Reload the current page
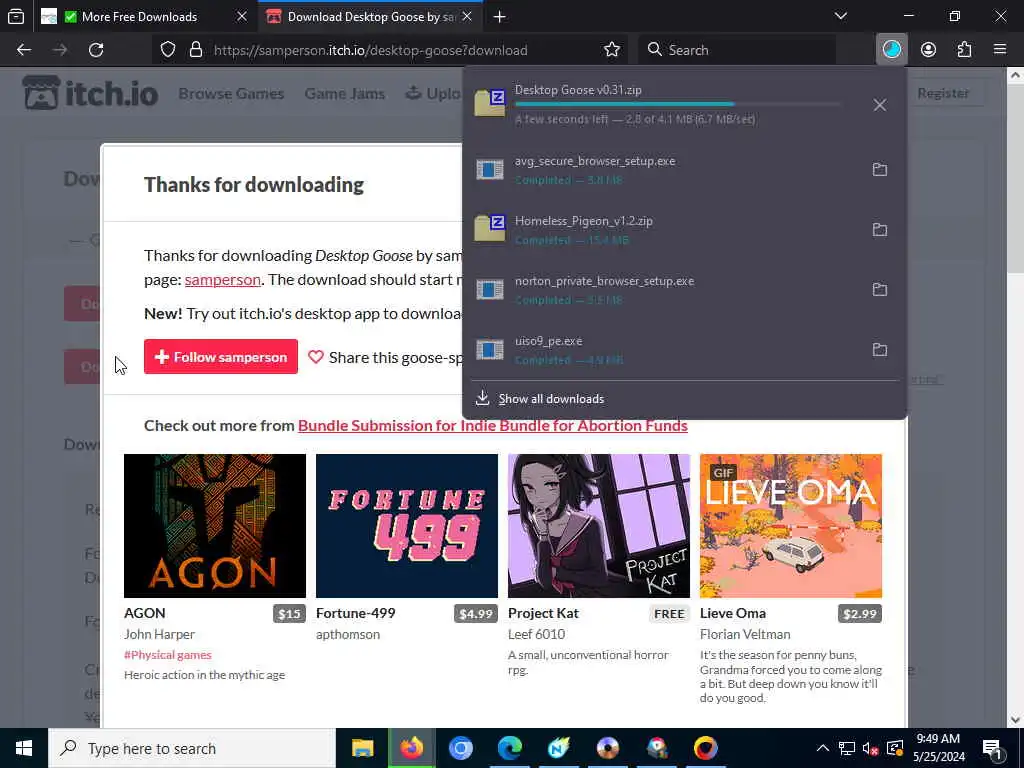This screenshot has height=768, width=1024. [x=96, y=50]
